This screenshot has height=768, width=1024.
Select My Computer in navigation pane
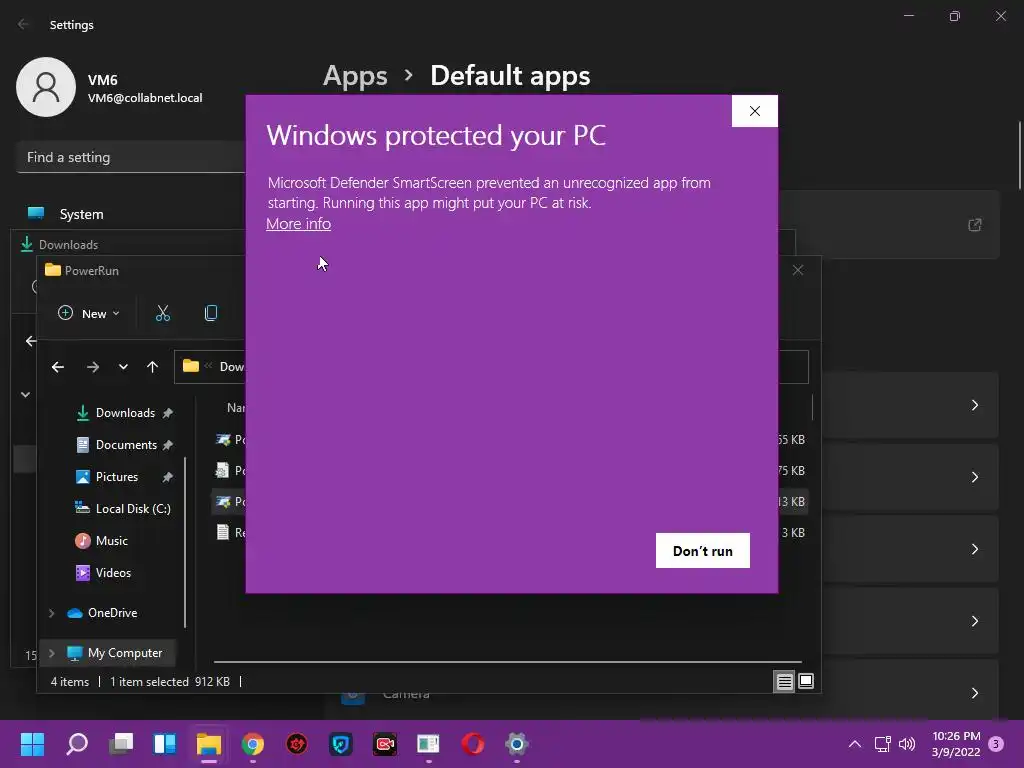tap(124, 653)
